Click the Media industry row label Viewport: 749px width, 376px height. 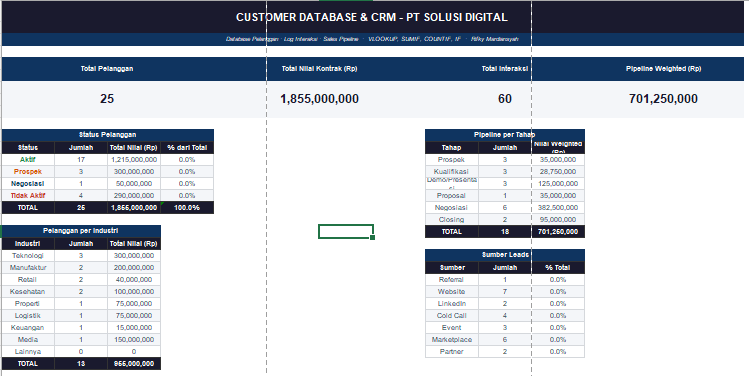[28, 340]
